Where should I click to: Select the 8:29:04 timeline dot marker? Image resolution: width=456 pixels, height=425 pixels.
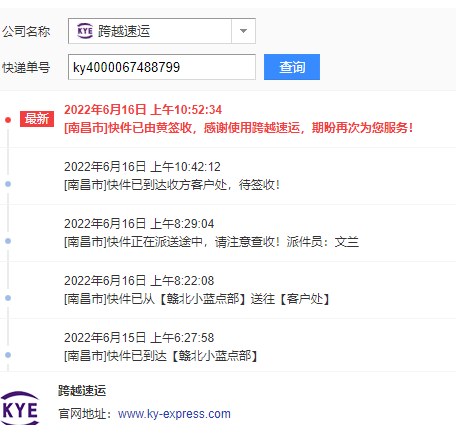[8, 241]
